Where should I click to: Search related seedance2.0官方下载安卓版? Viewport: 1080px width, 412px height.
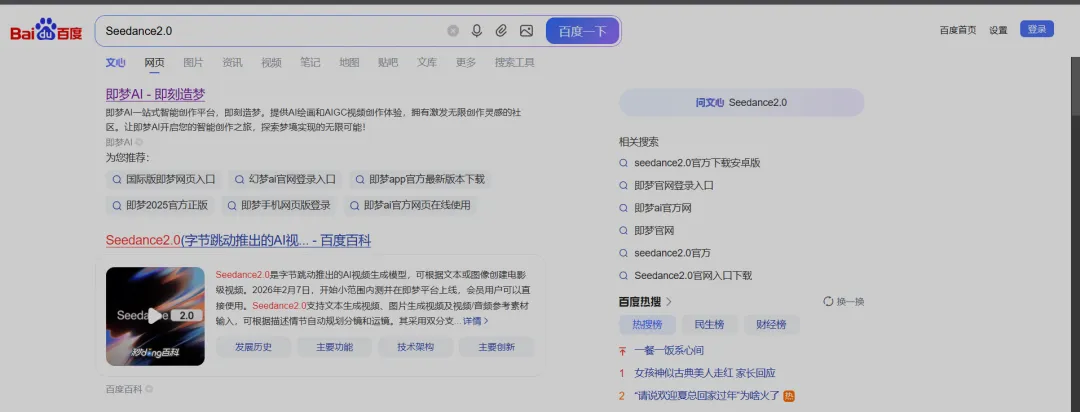(697, 163)
